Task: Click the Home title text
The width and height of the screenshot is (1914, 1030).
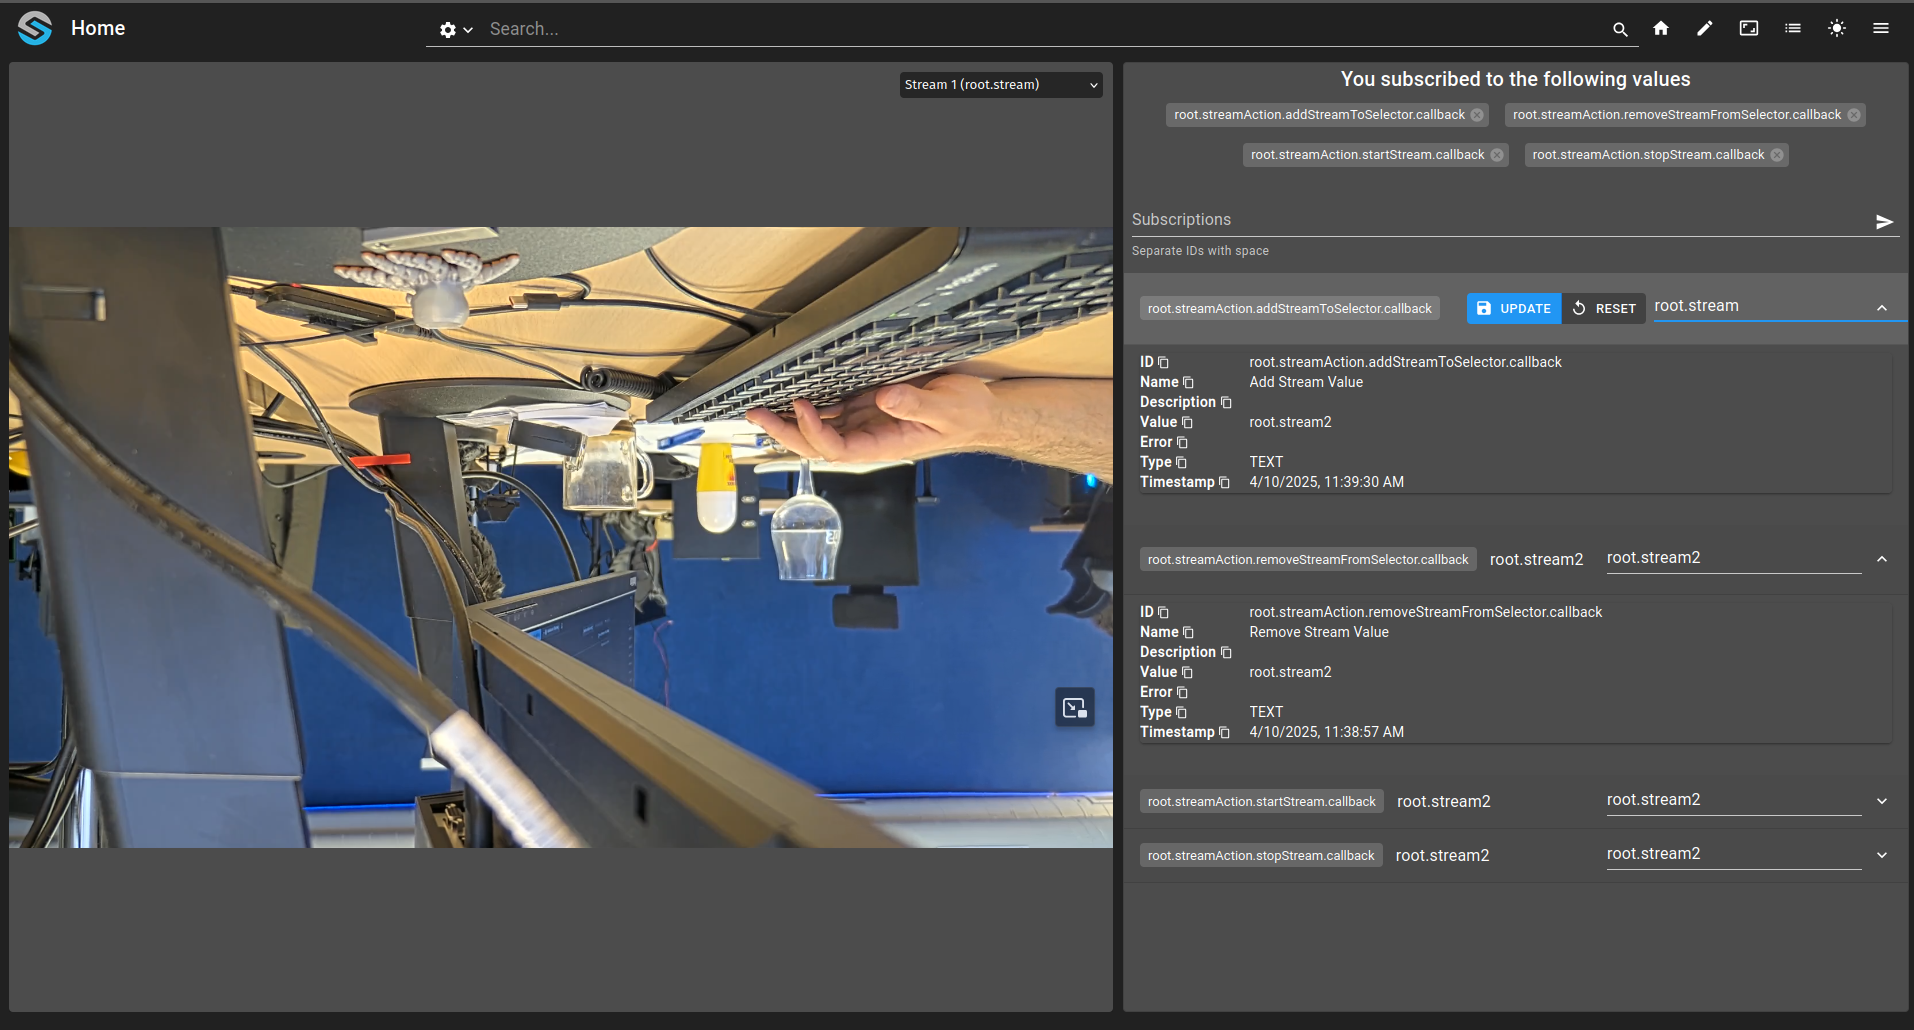Action: point(98,28)
